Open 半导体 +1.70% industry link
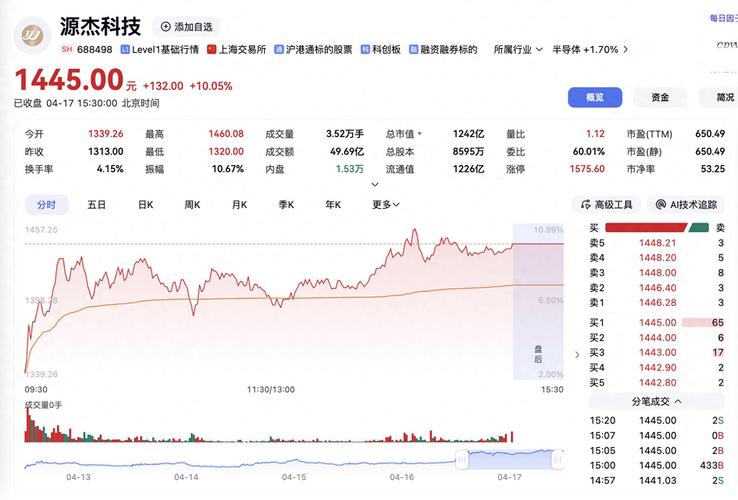Screen dimensions: 738x500 click(585, 49)
